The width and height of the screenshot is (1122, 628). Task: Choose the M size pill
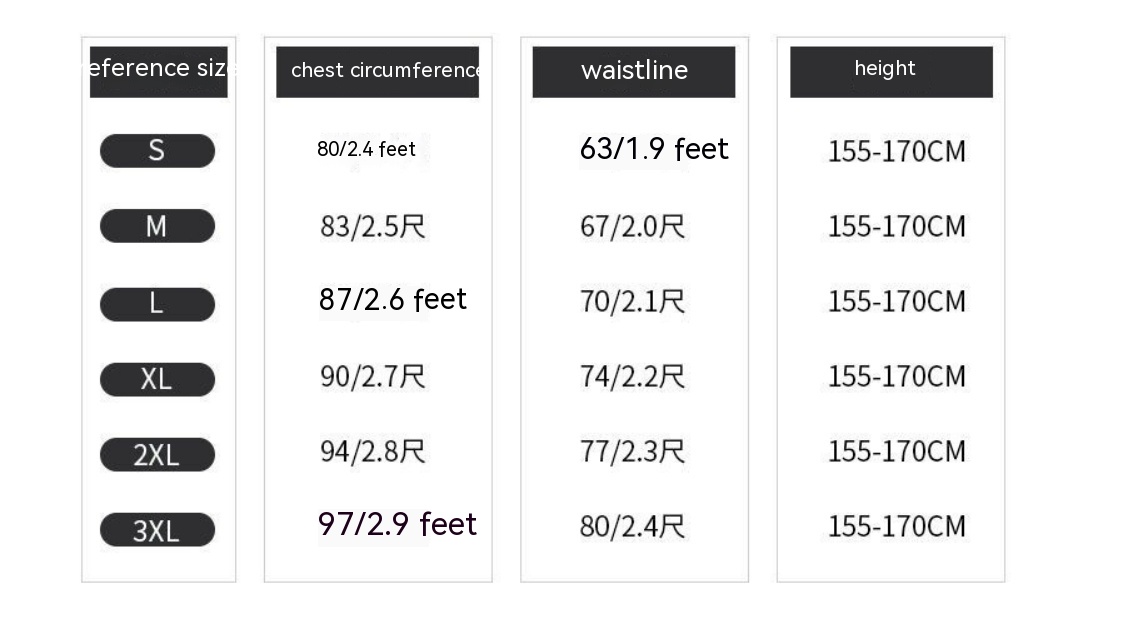point(157,226)
